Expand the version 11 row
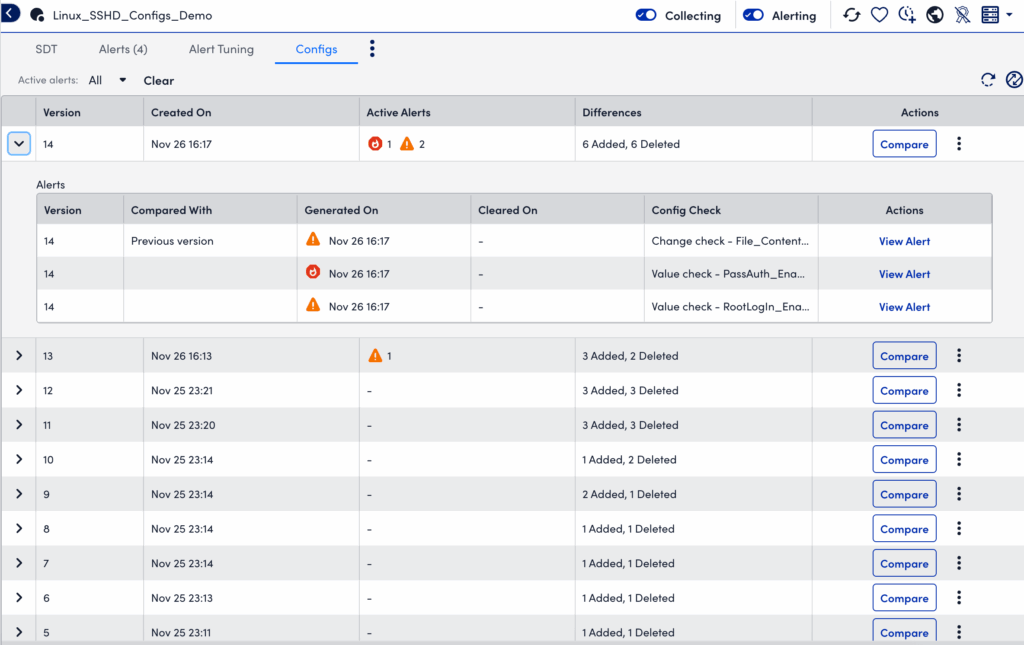Image resolution: width=1024 pixels, height=645 pixels. [x=19, y=424]
